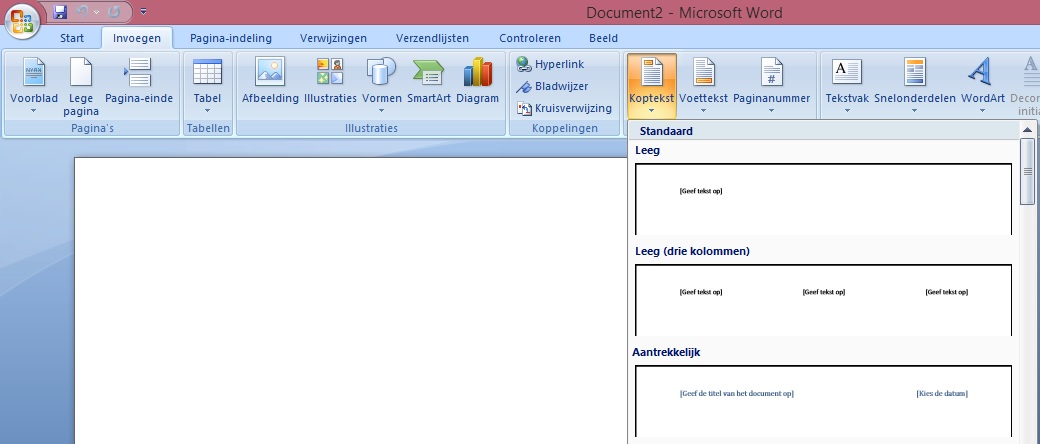Open the Tabel insert menu
The width and height of the screenshot is (1040, 444).
point(208,85)
